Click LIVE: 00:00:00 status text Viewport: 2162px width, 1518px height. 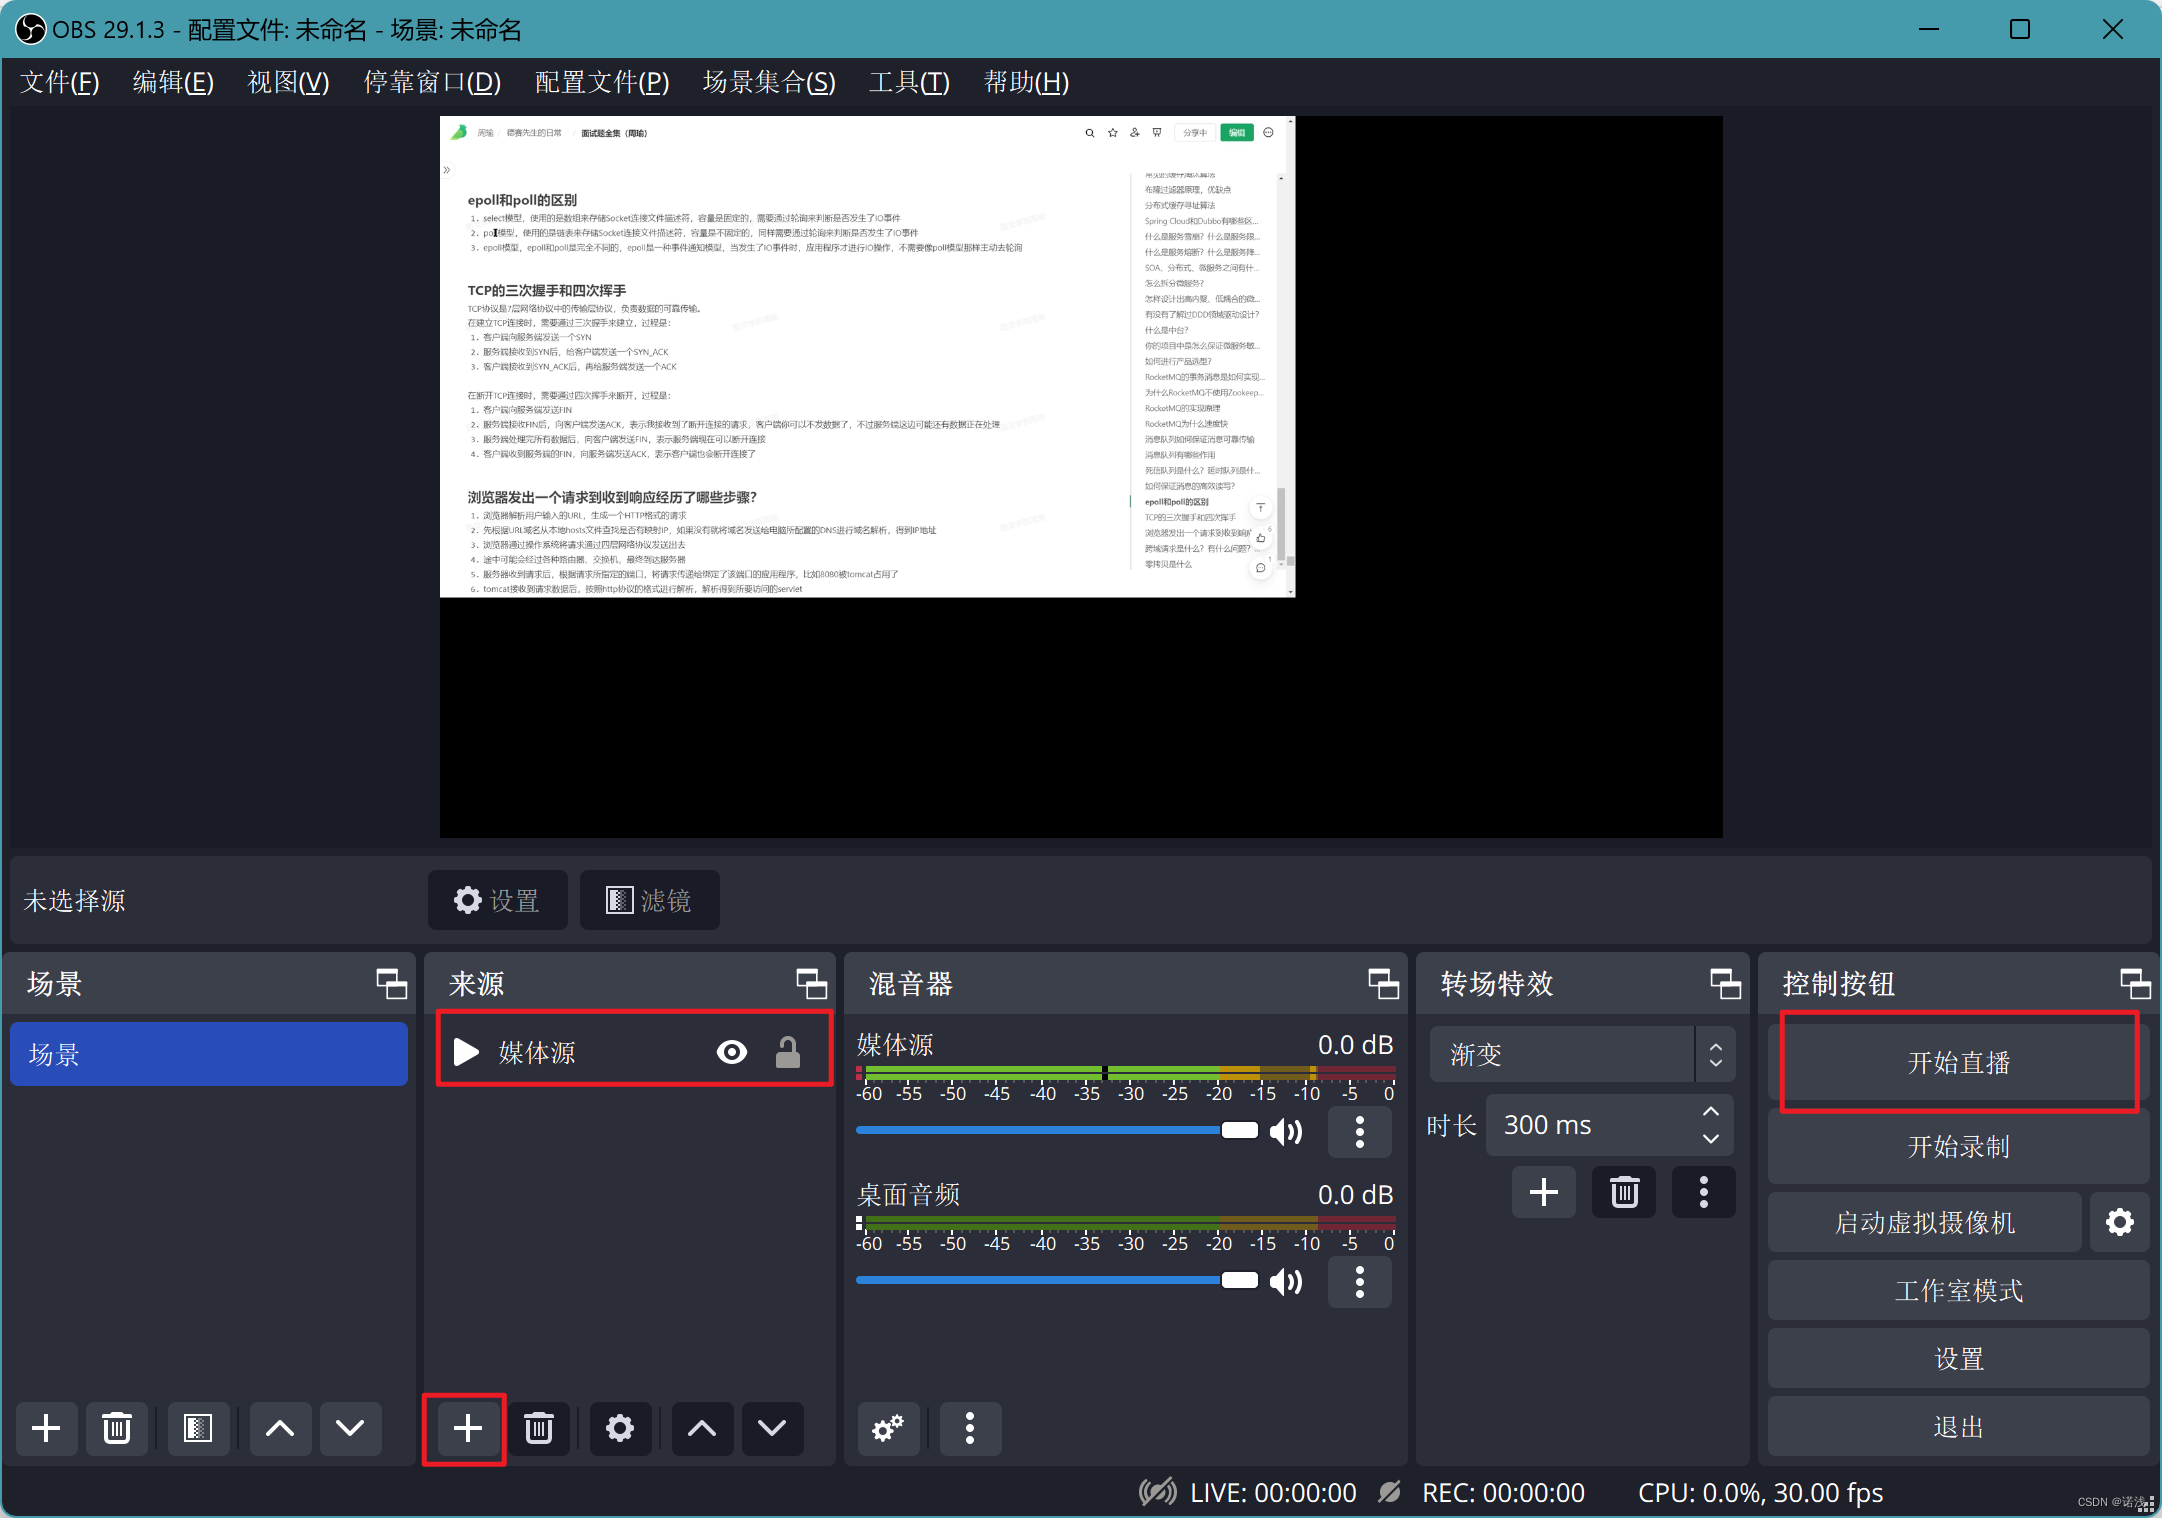click(x=1273, y=1492)
